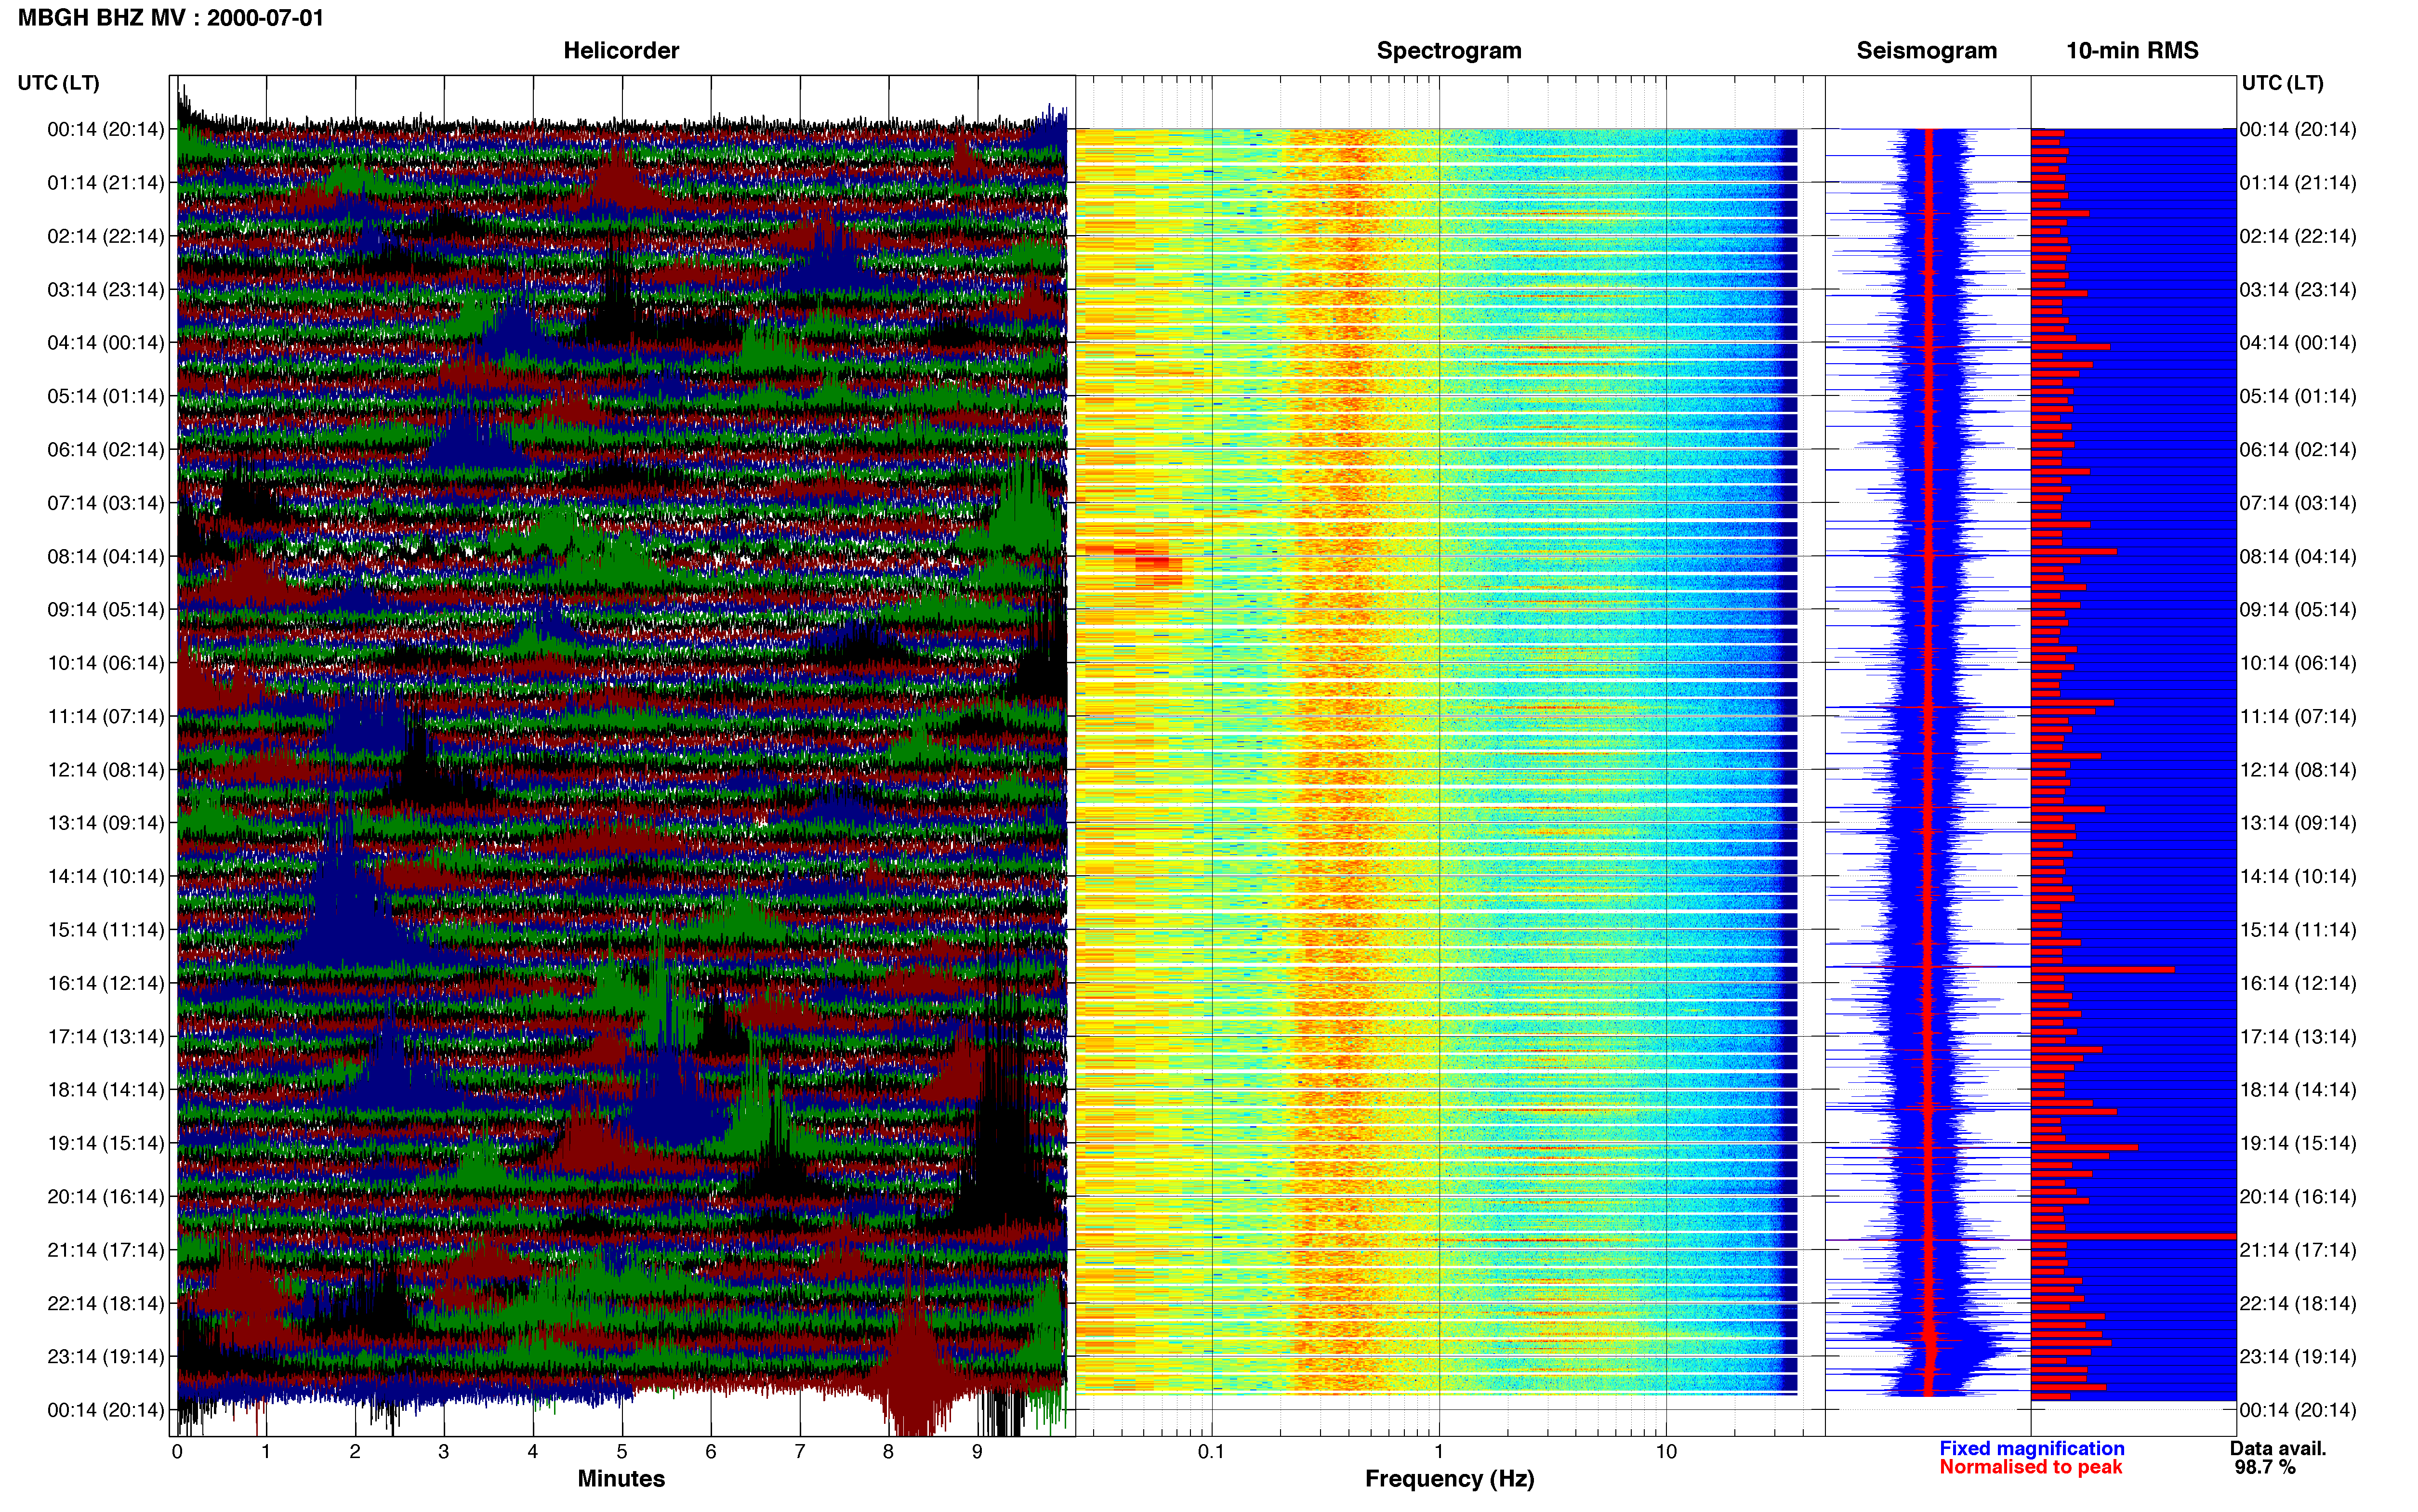Image resolution: width=2418 pixels, height=1512 pixels.
Task: Click the '0.1' frequency tick label
Action: pyautogui.click(x=1211, y=1452)
